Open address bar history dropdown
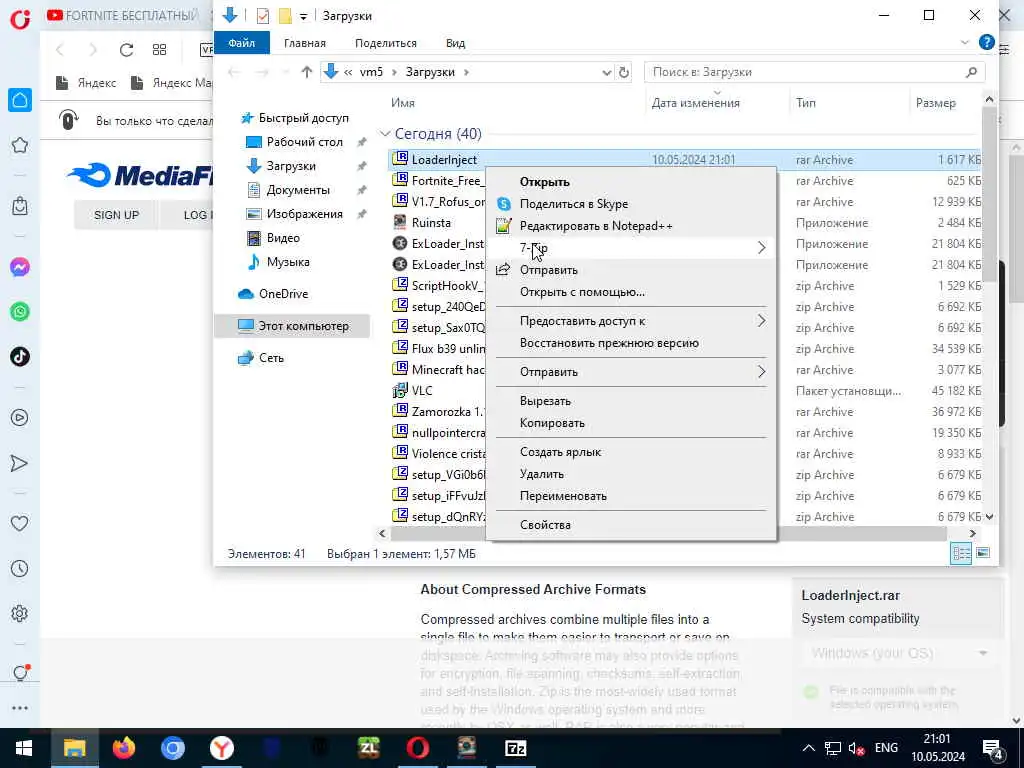 606,72
